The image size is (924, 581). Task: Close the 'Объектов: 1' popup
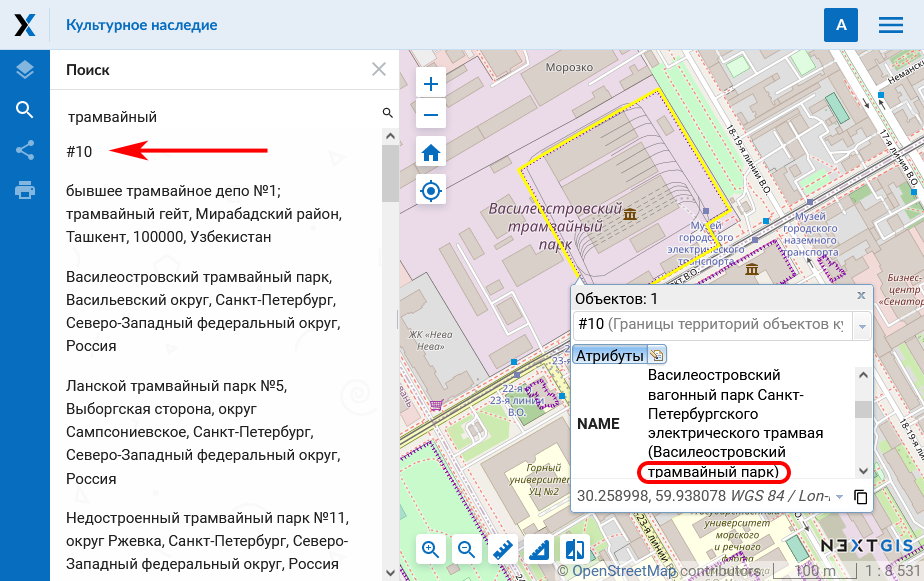coord(861,295)
